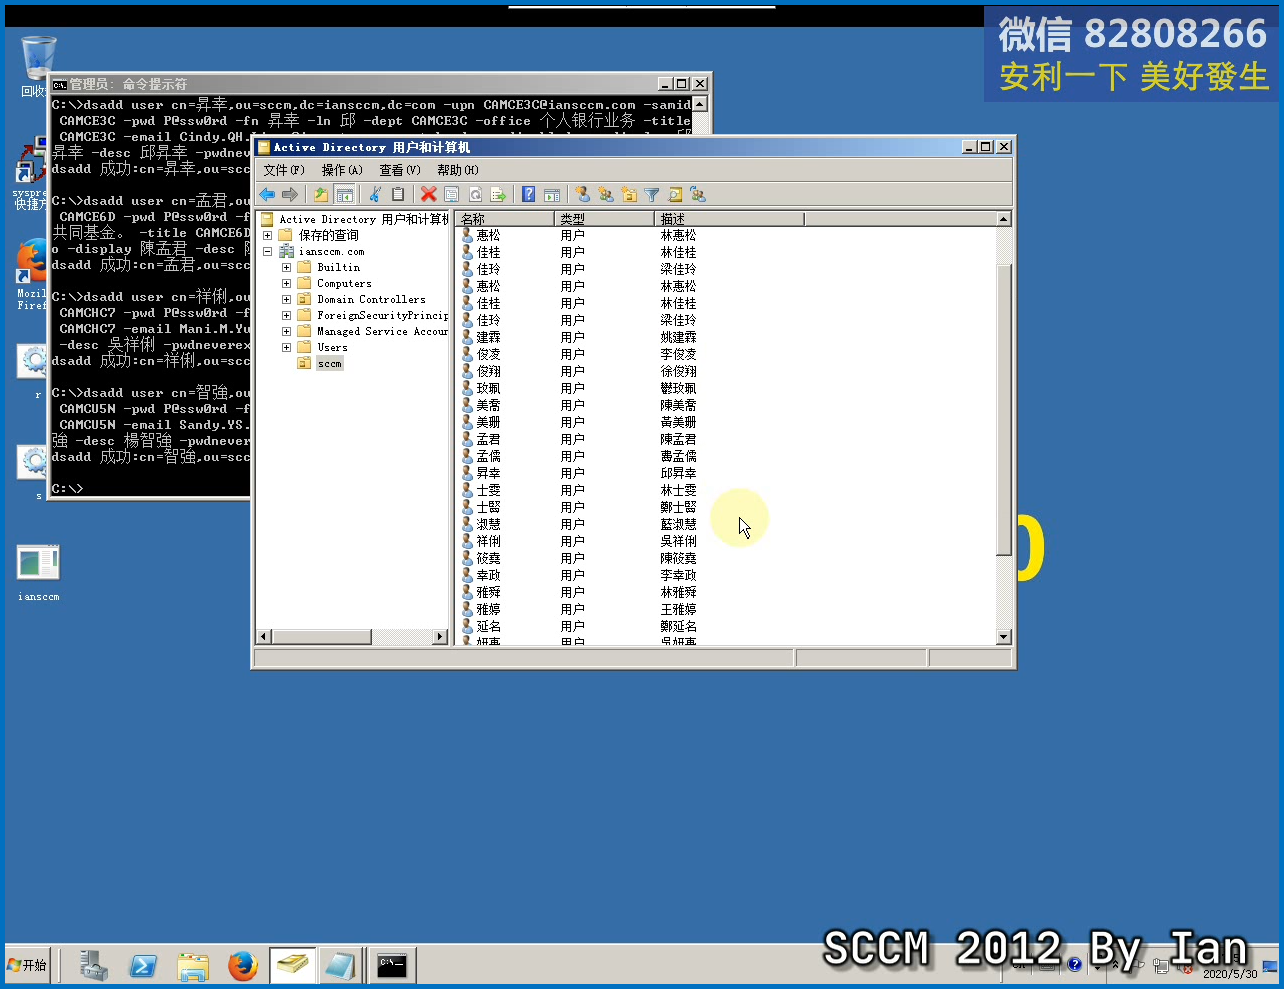Launch Firefox from the taskbar

pyautogui.click(x=242, y=966)
